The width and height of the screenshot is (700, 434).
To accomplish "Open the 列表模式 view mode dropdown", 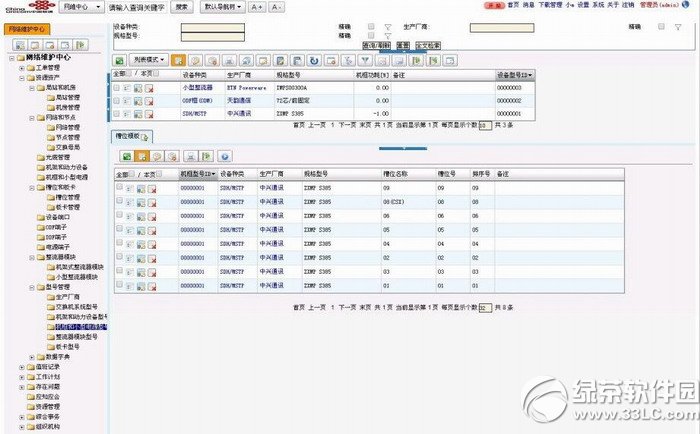I will 149,60.
